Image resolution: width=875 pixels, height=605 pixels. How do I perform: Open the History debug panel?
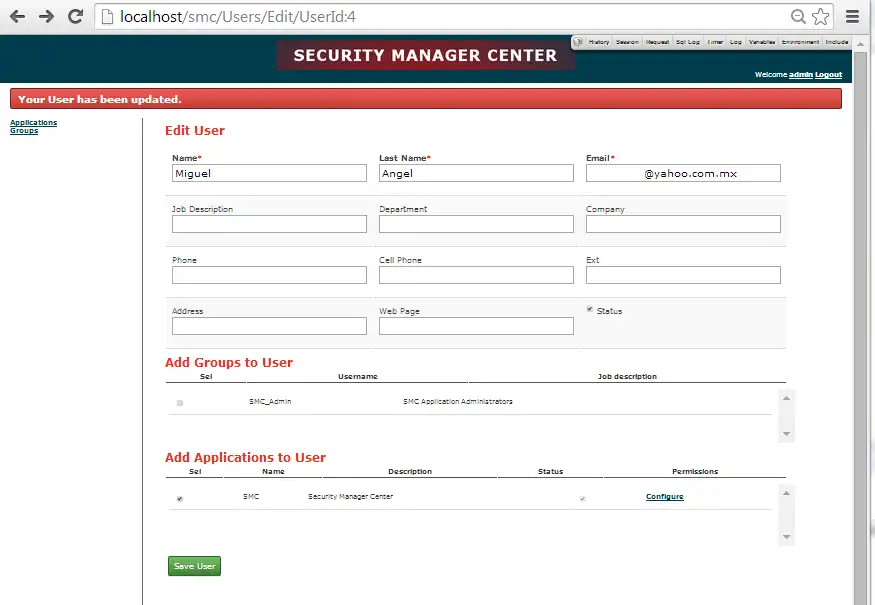[x=599, y=42]
